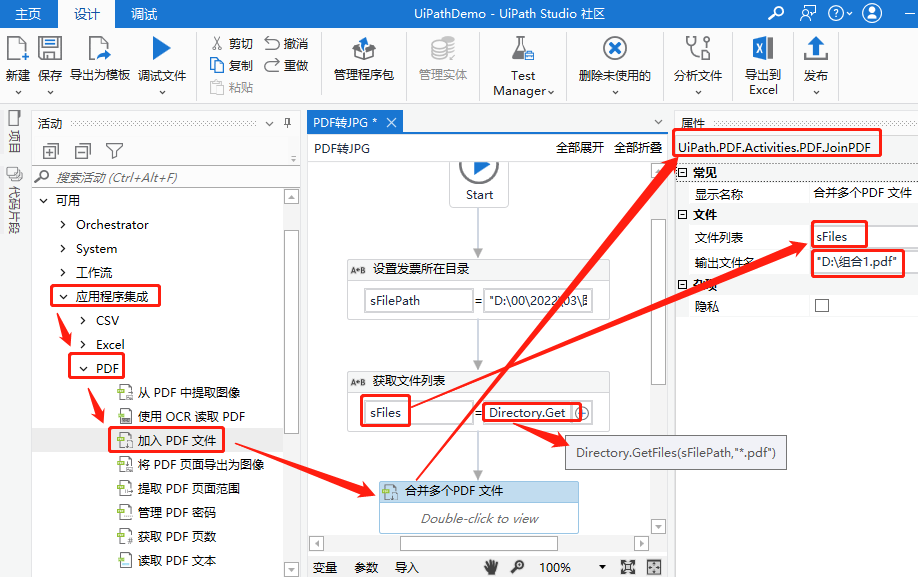Image resolution: width=918 pixels, height=577 pixels.
Task: Click Analyze File (分析文件) icon
Action: [698, 49]
